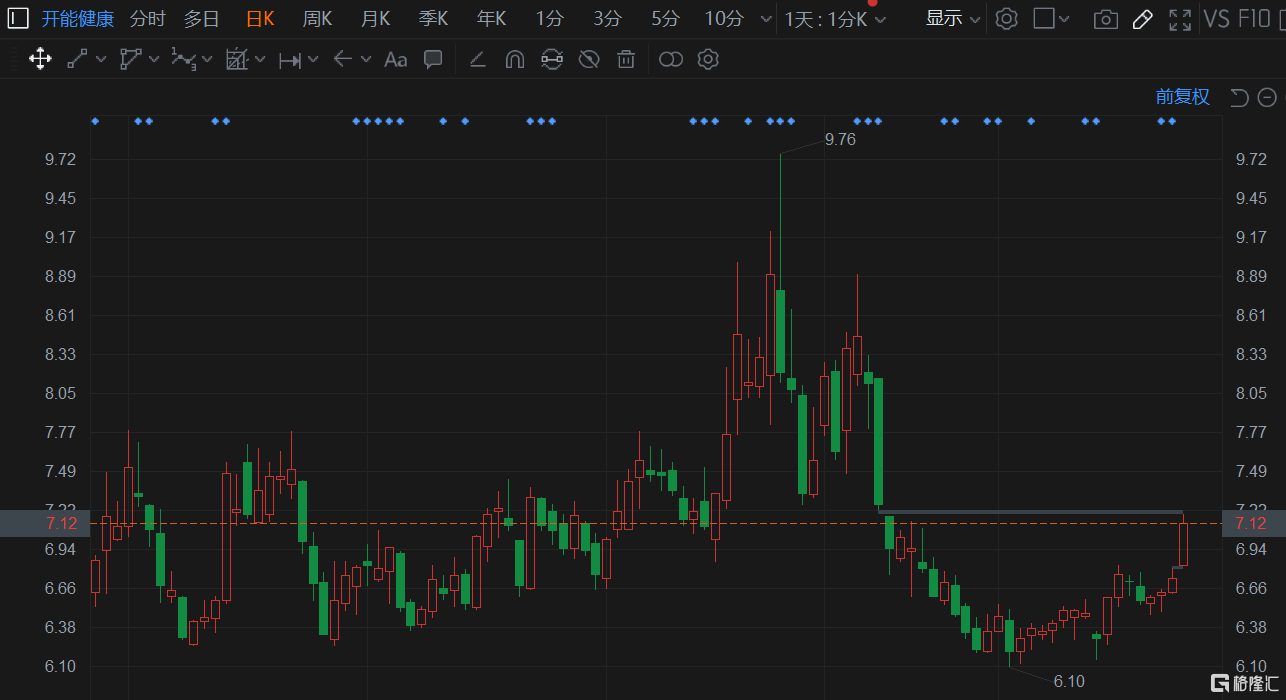Click the red 7.12 right axis price tag
The height and width of the screenshot is (700, 1286).
(x=1254, y=524)
